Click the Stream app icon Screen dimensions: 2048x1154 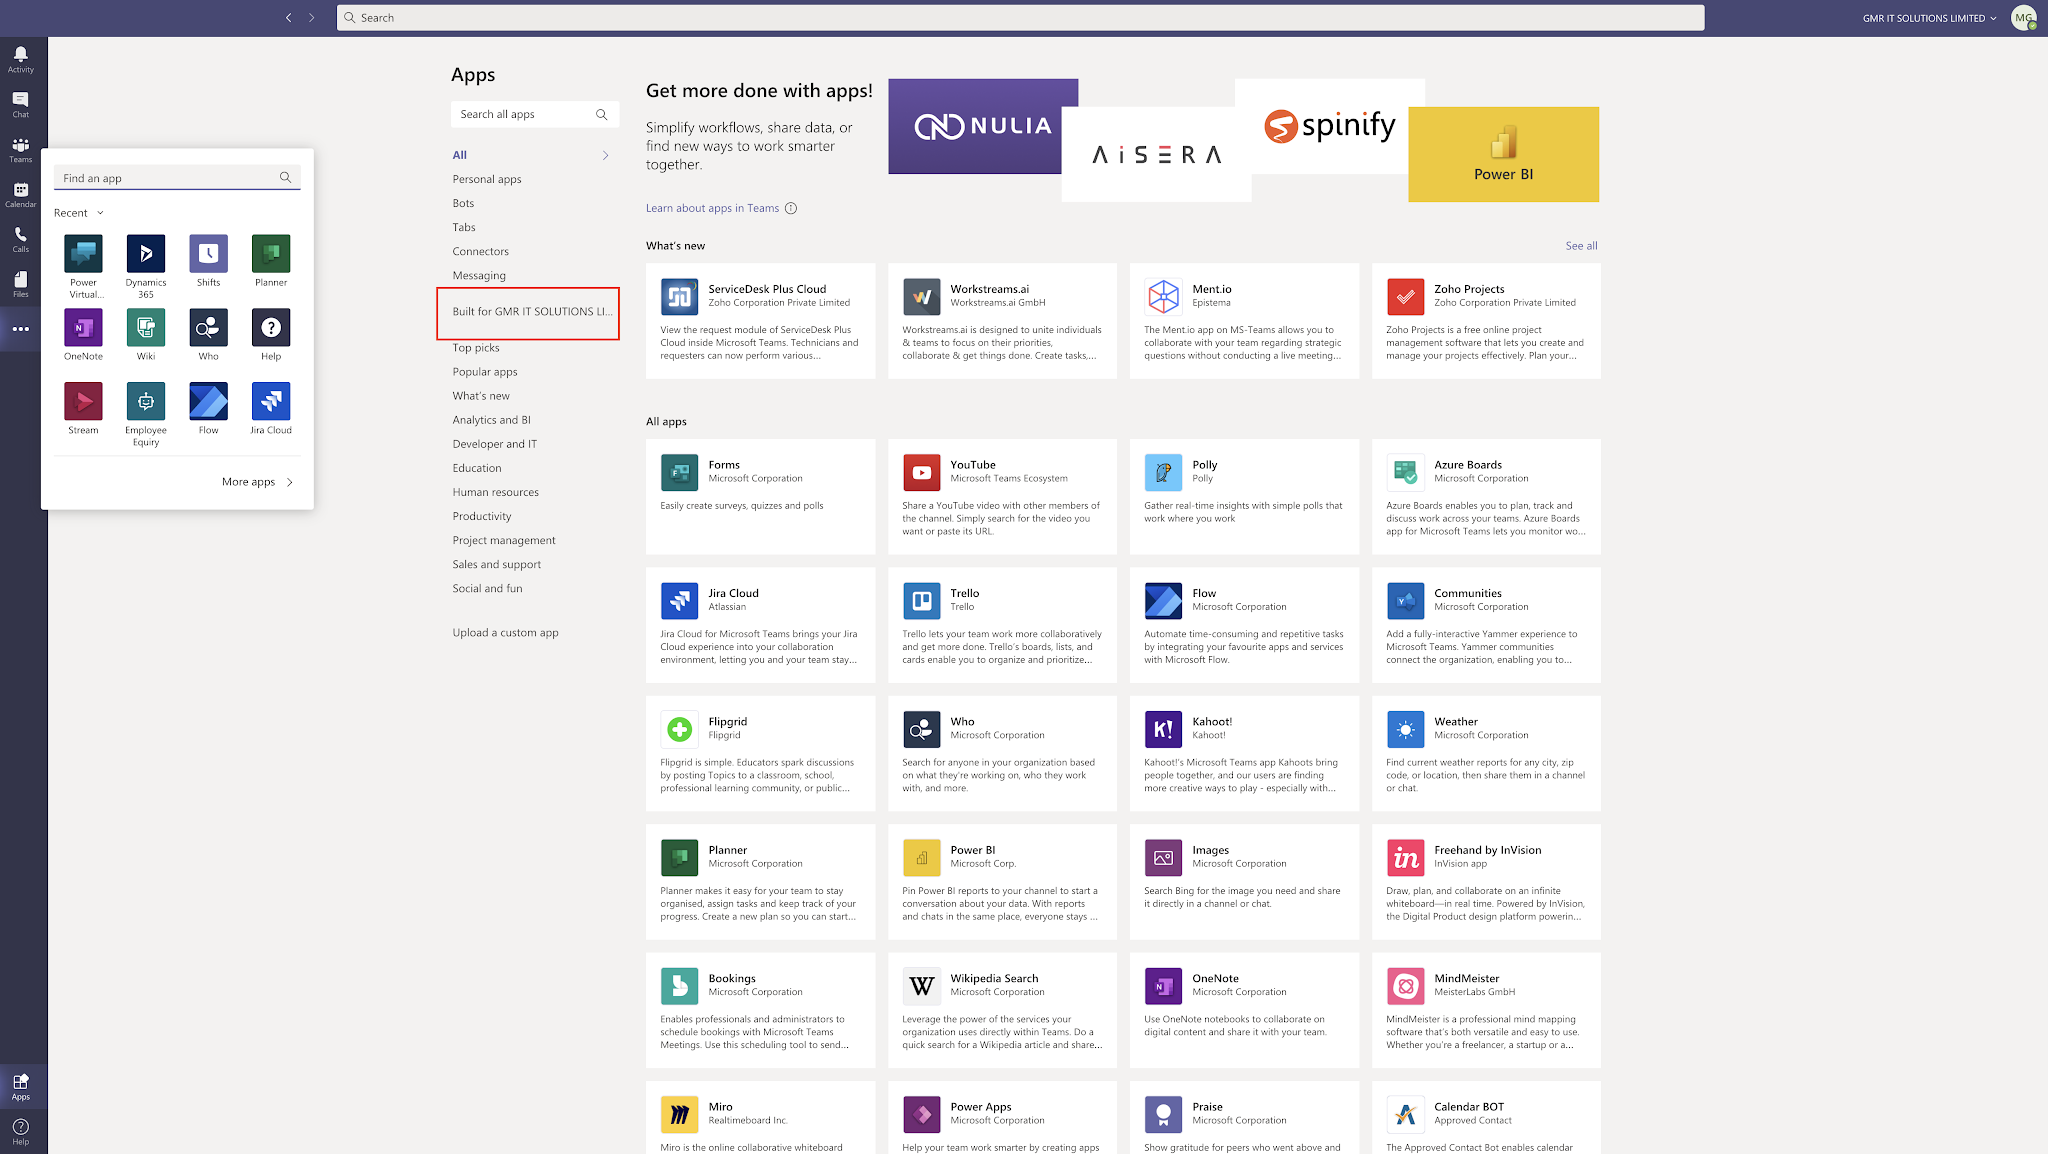coord(83,402)
